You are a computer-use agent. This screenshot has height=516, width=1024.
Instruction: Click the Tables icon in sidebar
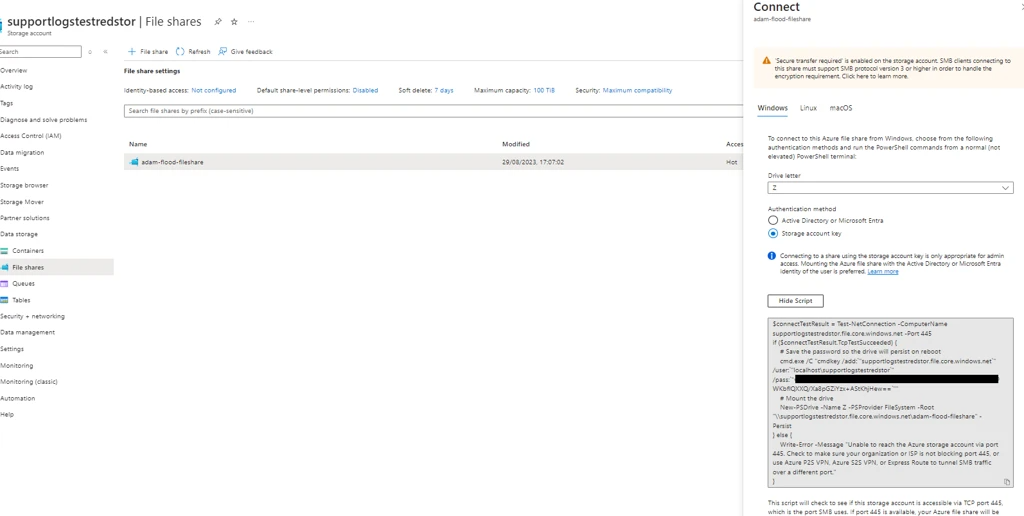[x=5, y=300]
